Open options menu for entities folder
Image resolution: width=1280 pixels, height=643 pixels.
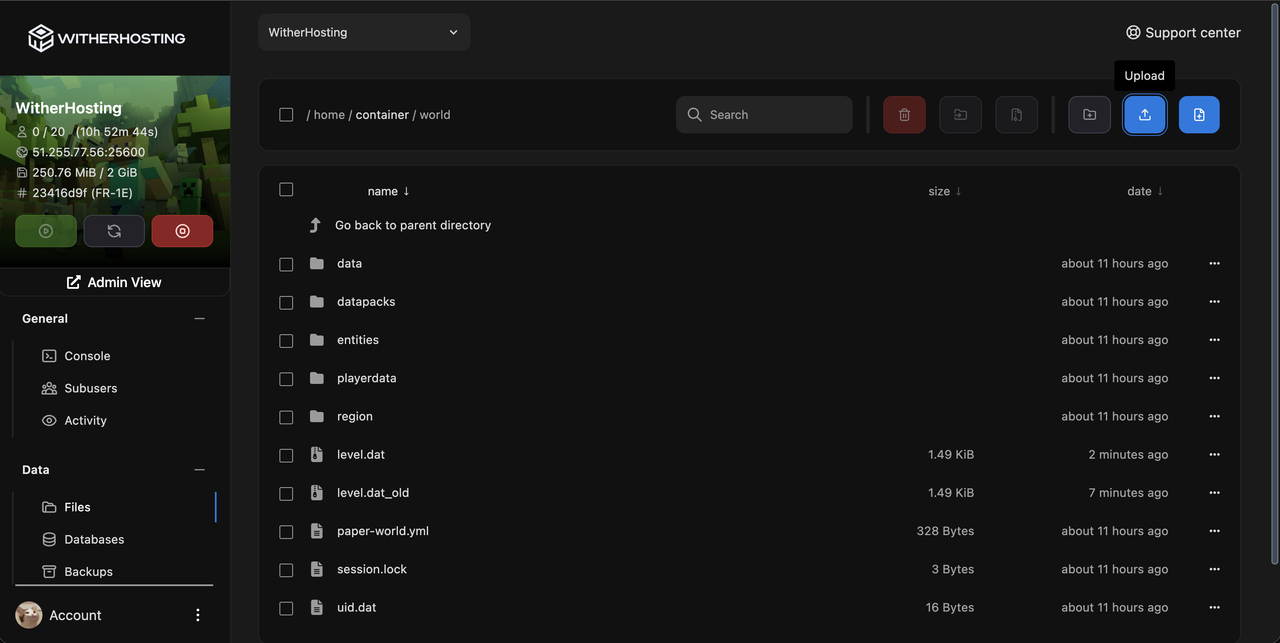(x=1214, y=340)
